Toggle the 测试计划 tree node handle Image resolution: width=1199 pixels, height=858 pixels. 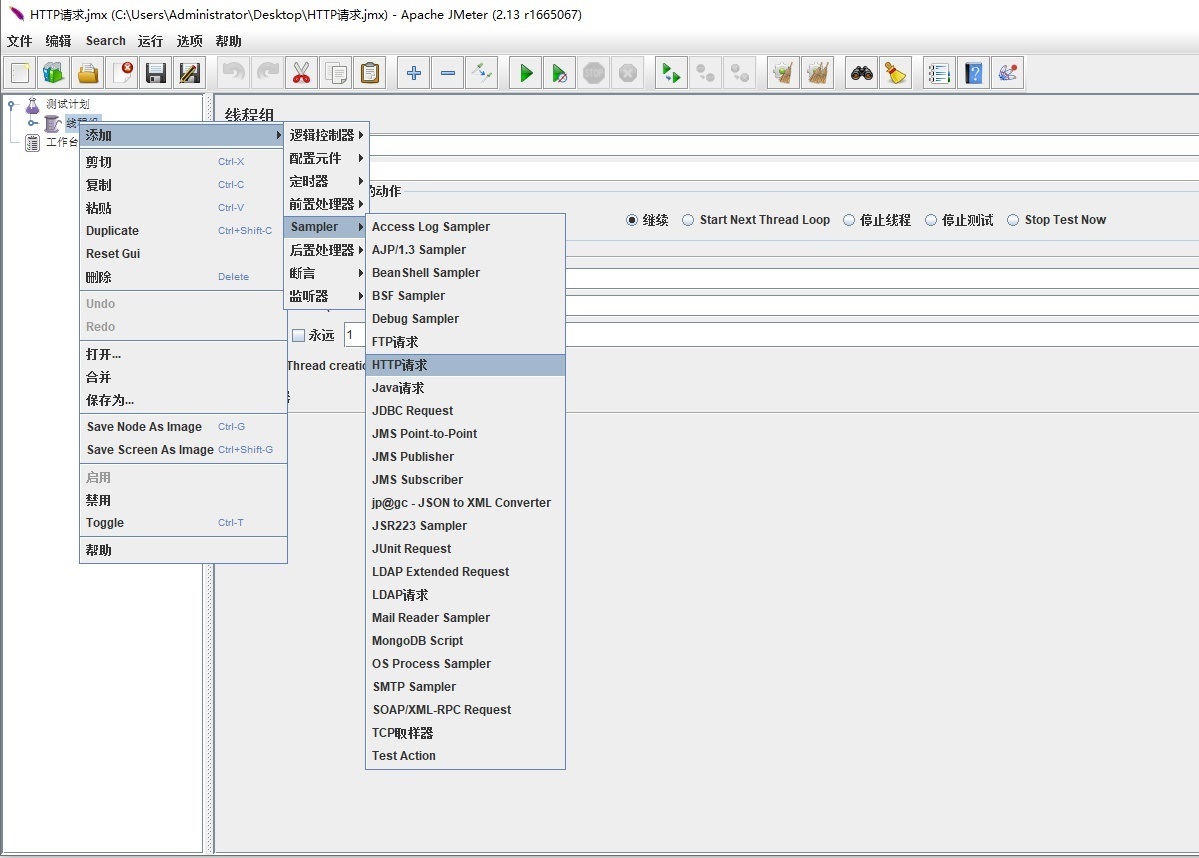coord(11,105)
